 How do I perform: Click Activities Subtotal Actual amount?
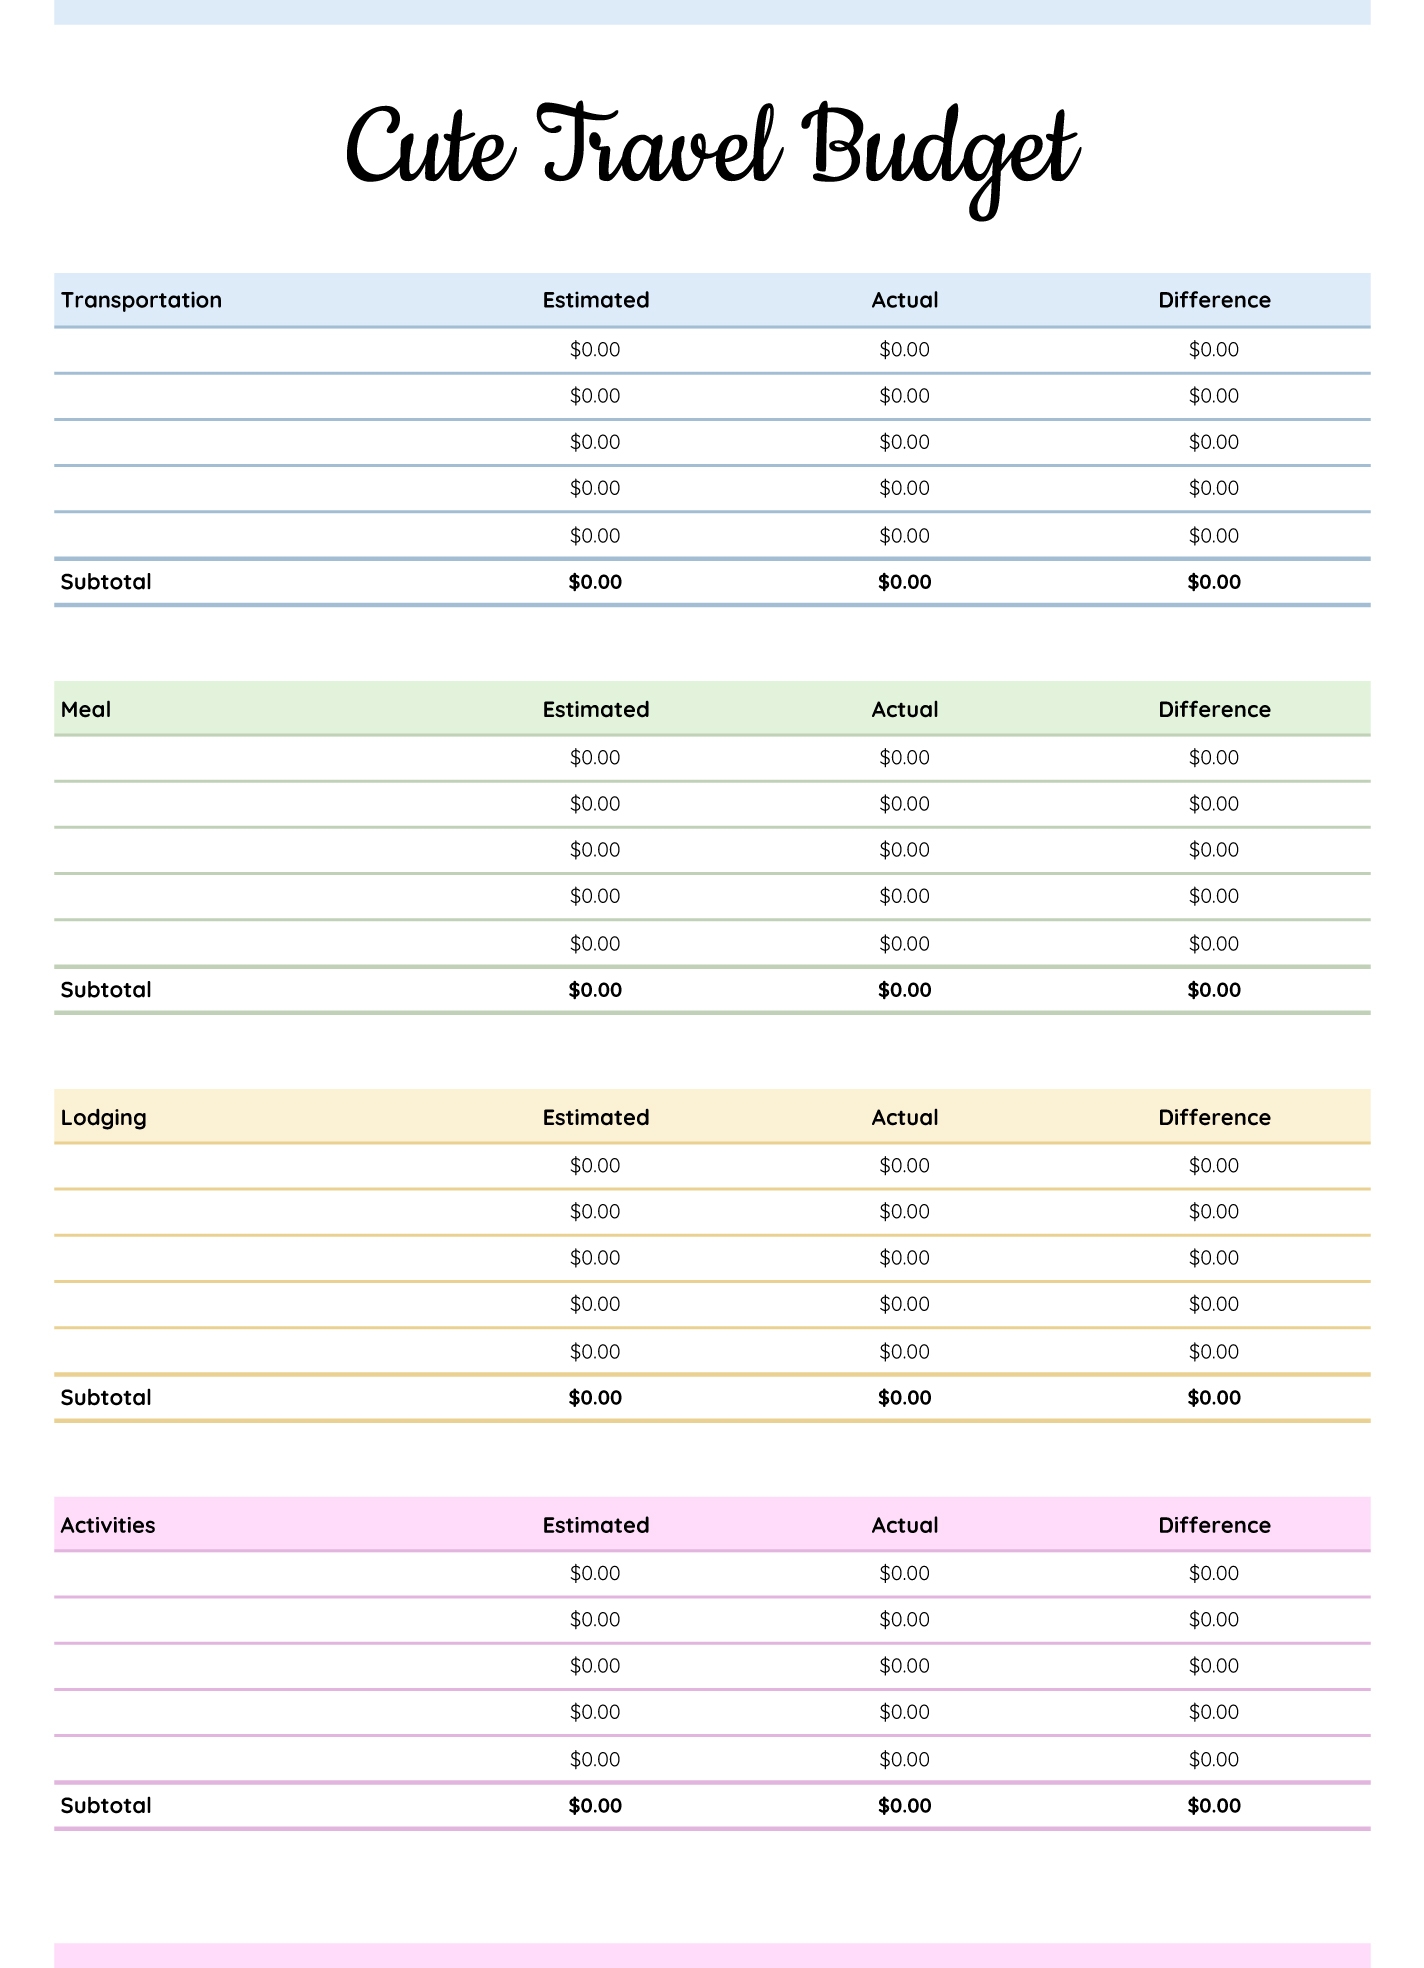click(904, 1806)
